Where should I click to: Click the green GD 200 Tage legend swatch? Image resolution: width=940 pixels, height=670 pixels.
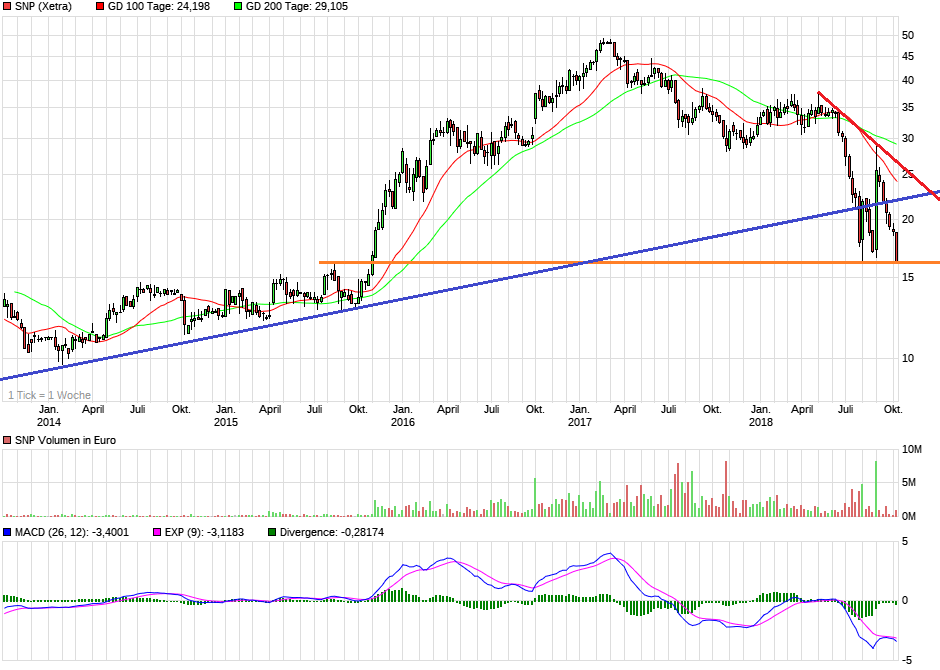(x=238, y=7)
